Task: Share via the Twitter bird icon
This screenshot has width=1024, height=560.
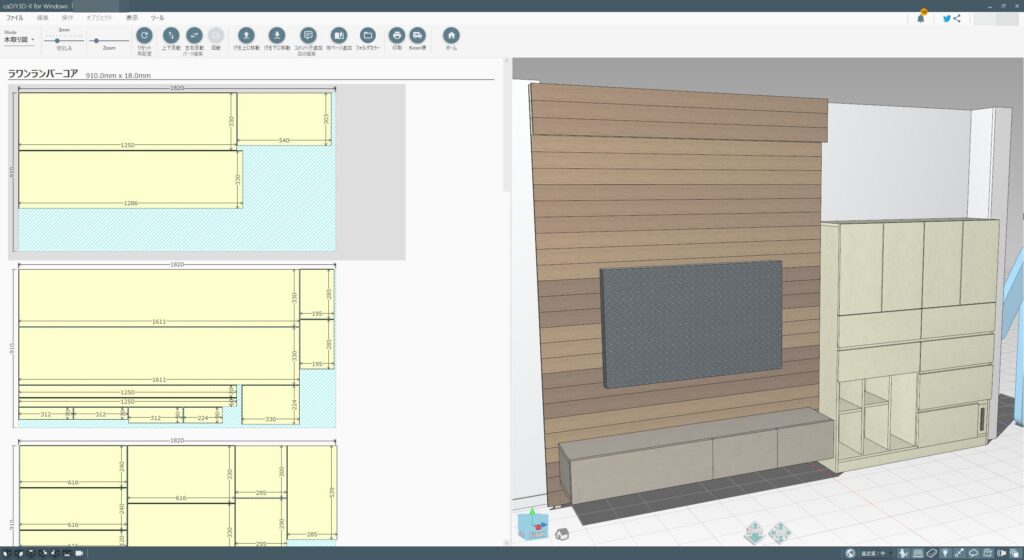Action: point(947,18)
